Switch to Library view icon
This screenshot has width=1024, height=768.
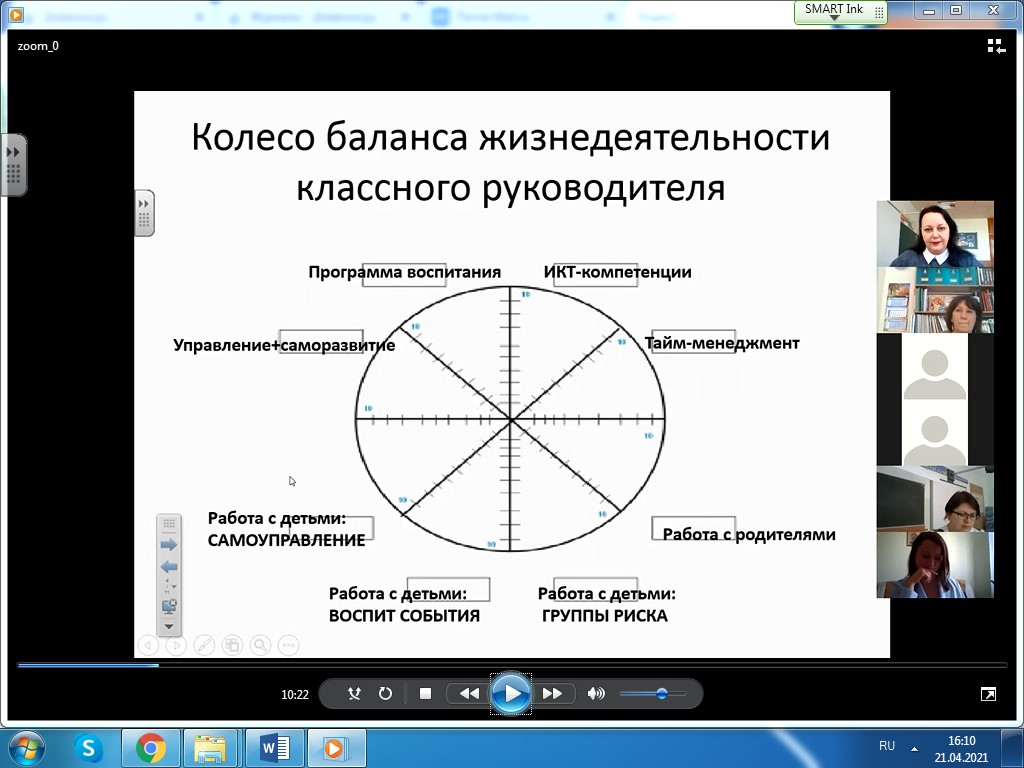(x=995, y=46)
